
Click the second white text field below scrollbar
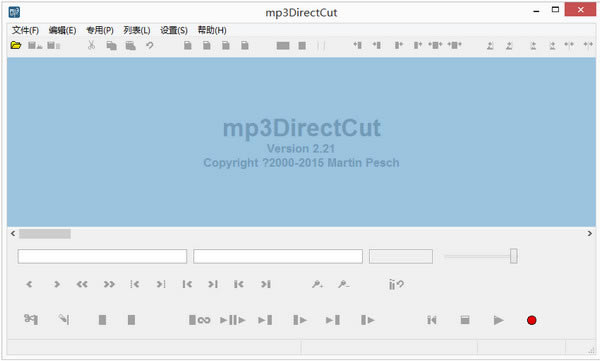(278, 256)
